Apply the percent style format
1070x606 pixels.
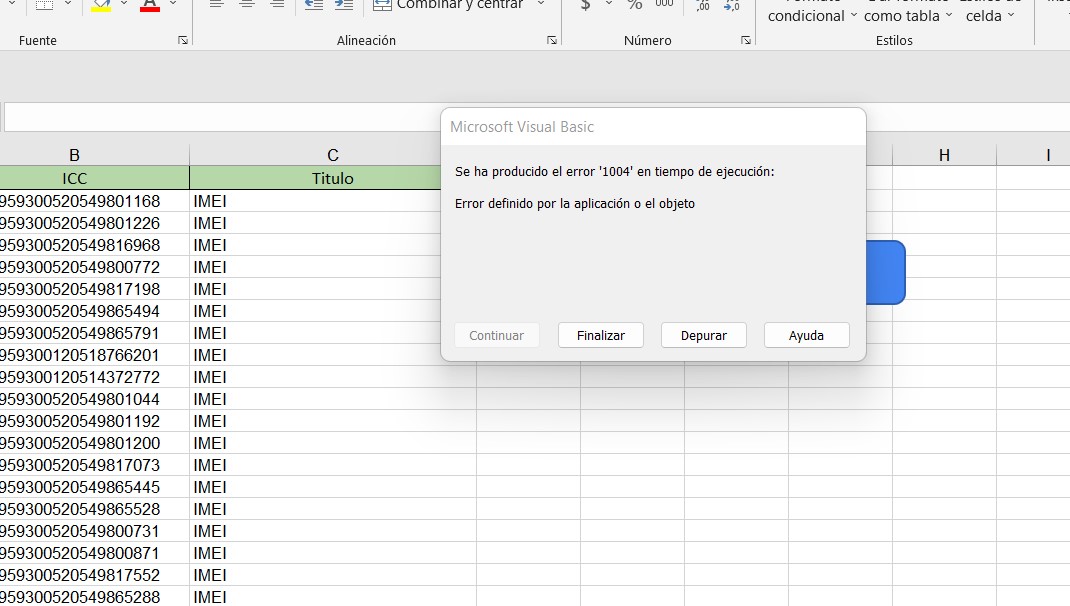coord(635,5)
